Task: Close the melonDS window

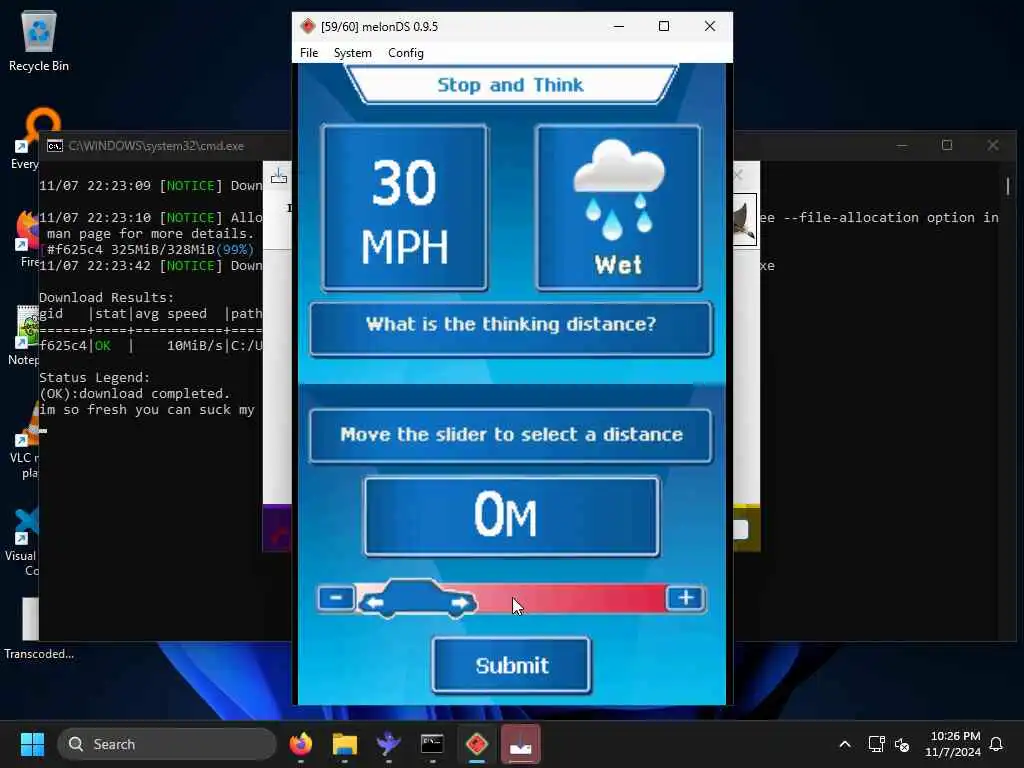Action: pyautogui.click(x=710, y=26)
